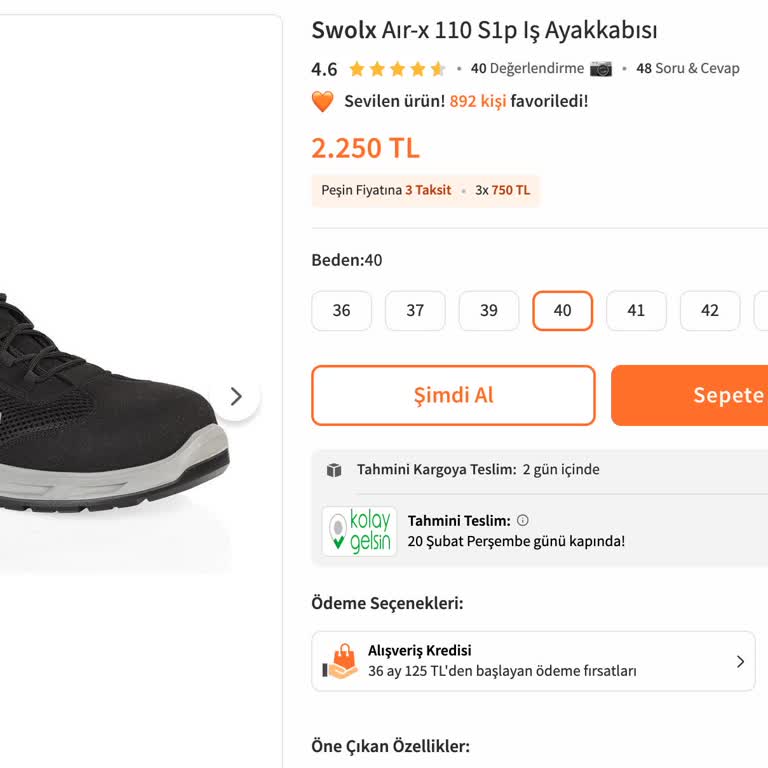The width and height of the screenshot is (768, 768).
Task: Select shoe size 37
Action: click(415, 311)
